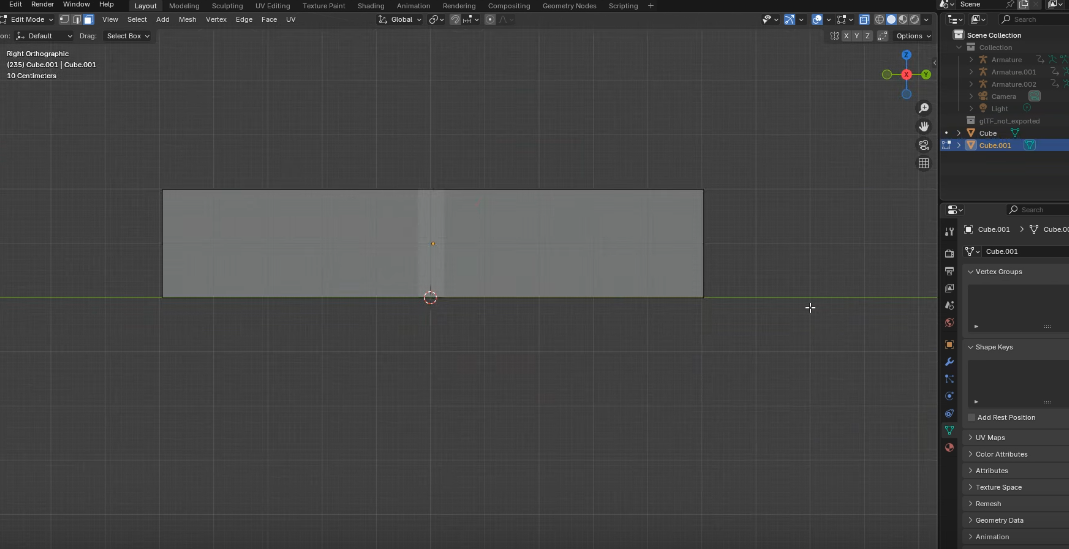Switch orthographic/perspective with grid icon
1069x549 pixels.
[x=924, y=163]
